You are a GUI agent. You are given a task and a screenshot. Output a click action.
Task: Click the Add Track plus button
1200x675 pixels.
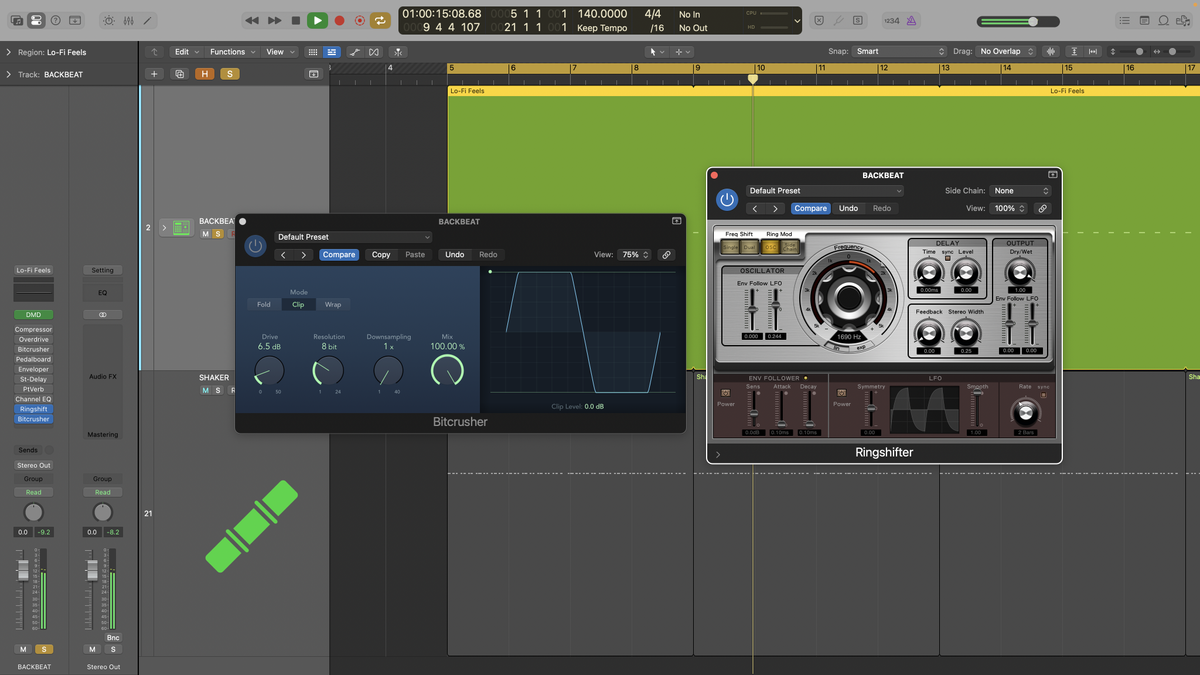154,74
